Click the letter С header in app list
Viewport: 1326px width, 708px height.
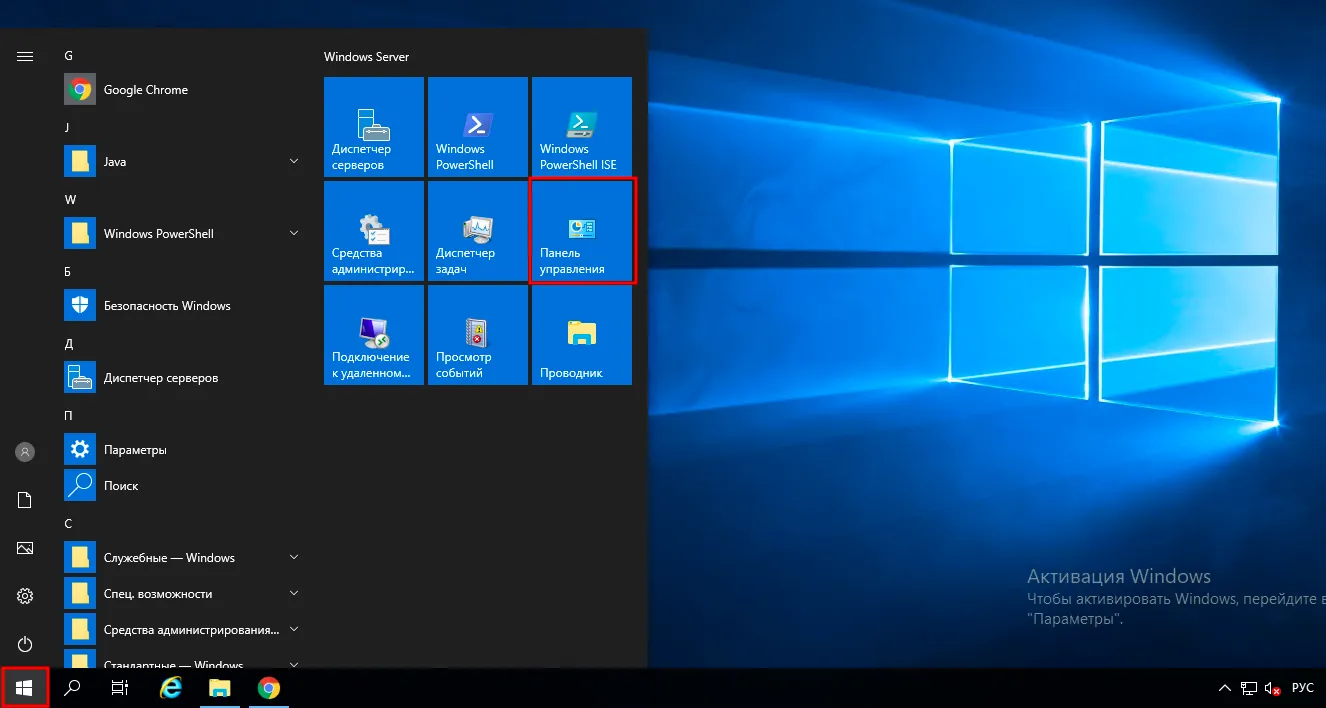coord(68,524)
